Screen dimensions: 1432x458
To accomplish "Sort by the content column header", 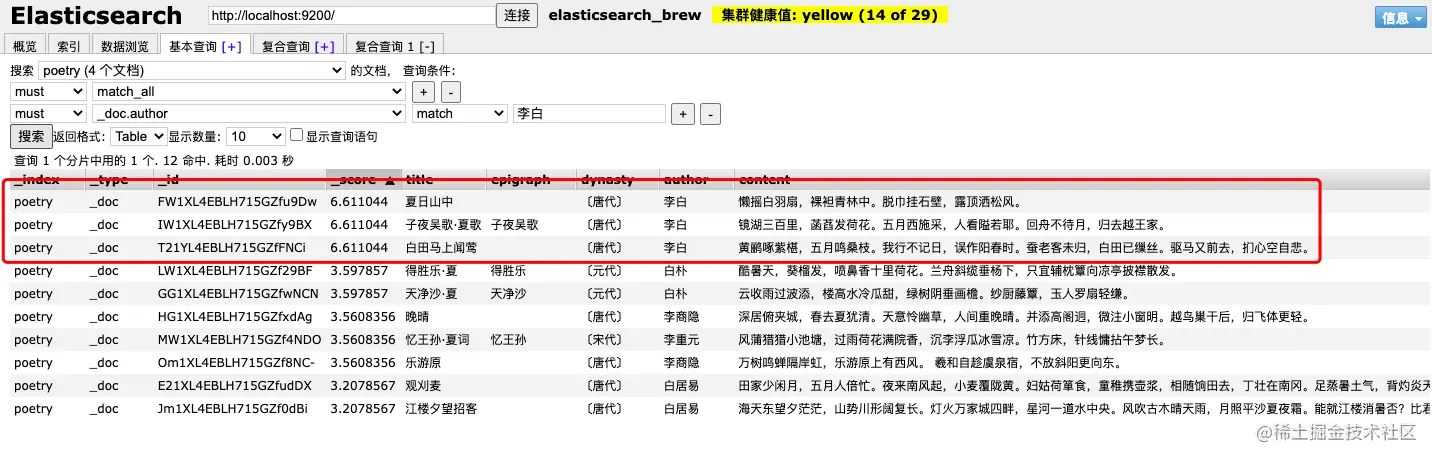I will pos(1083,180).
